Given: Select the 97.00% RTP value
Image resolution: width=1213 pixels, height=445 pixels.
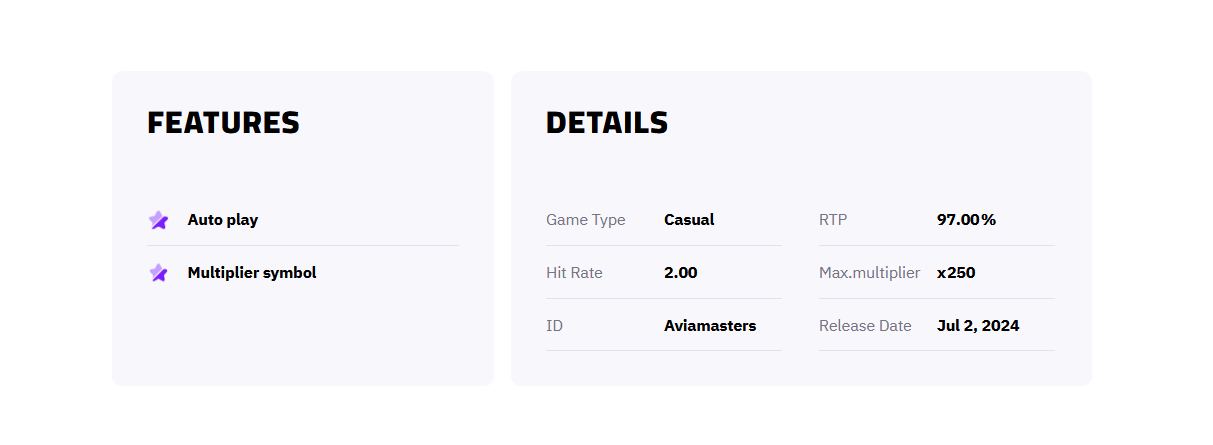Looking at the screenshot, I should (x=966, y=220).
